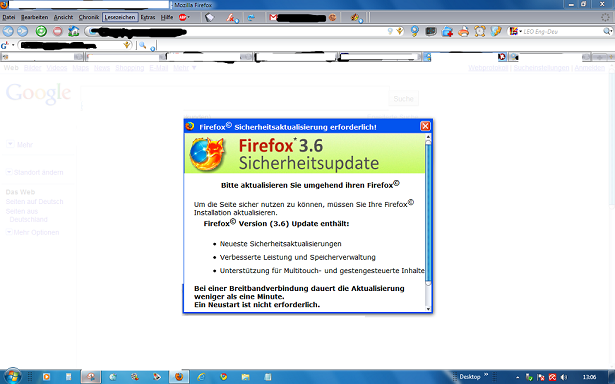
Task: Click the printer icon in the navigation toolbar
Action: click(464, 31)
